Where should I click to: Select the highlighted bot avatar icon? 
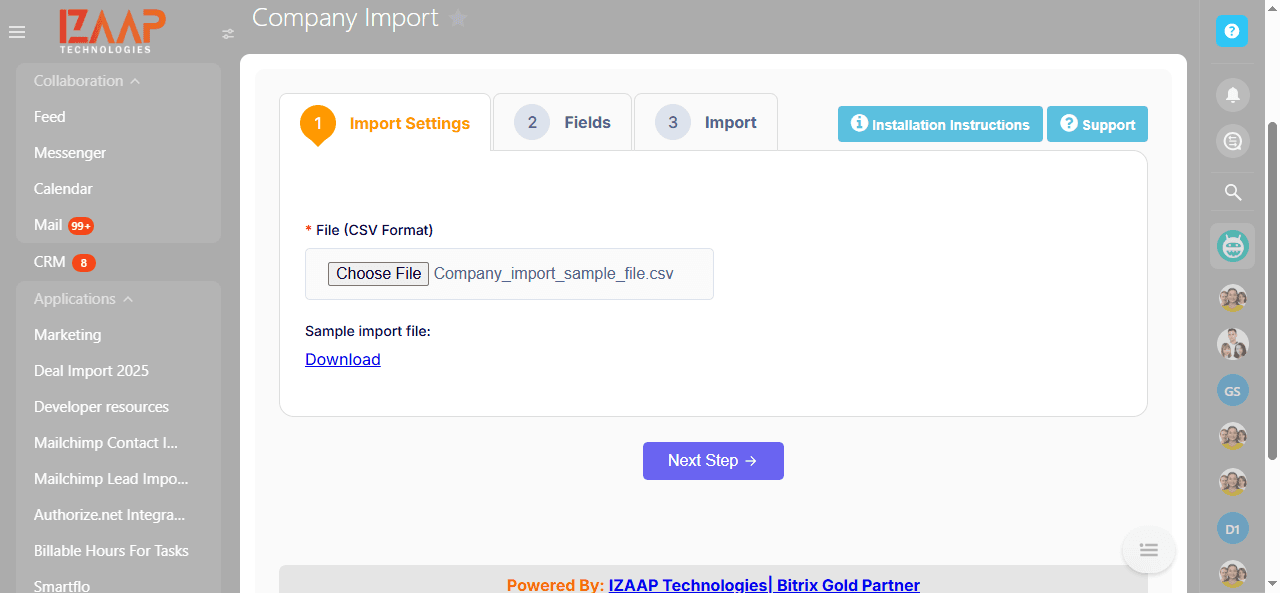(x=1232, y=245)
